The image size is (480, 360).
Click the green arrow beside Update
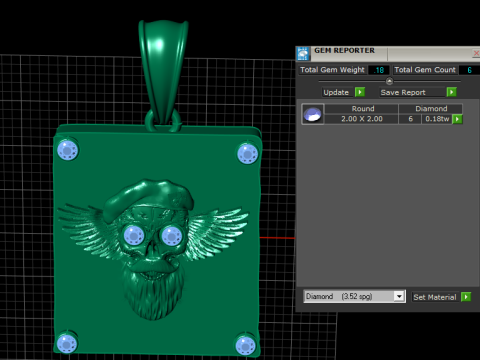(x=360, y=92)
